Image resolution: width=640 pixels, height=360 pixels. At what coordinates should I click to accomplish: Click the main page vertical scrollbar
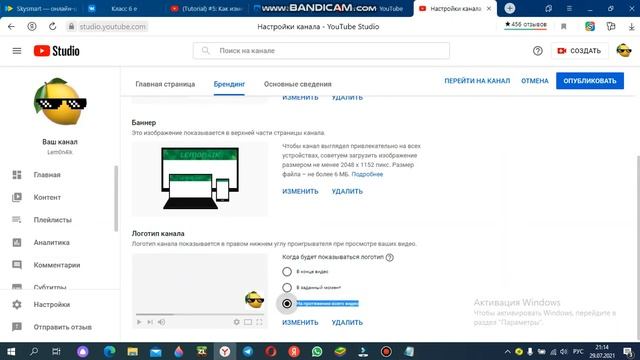tap(638, 247)
